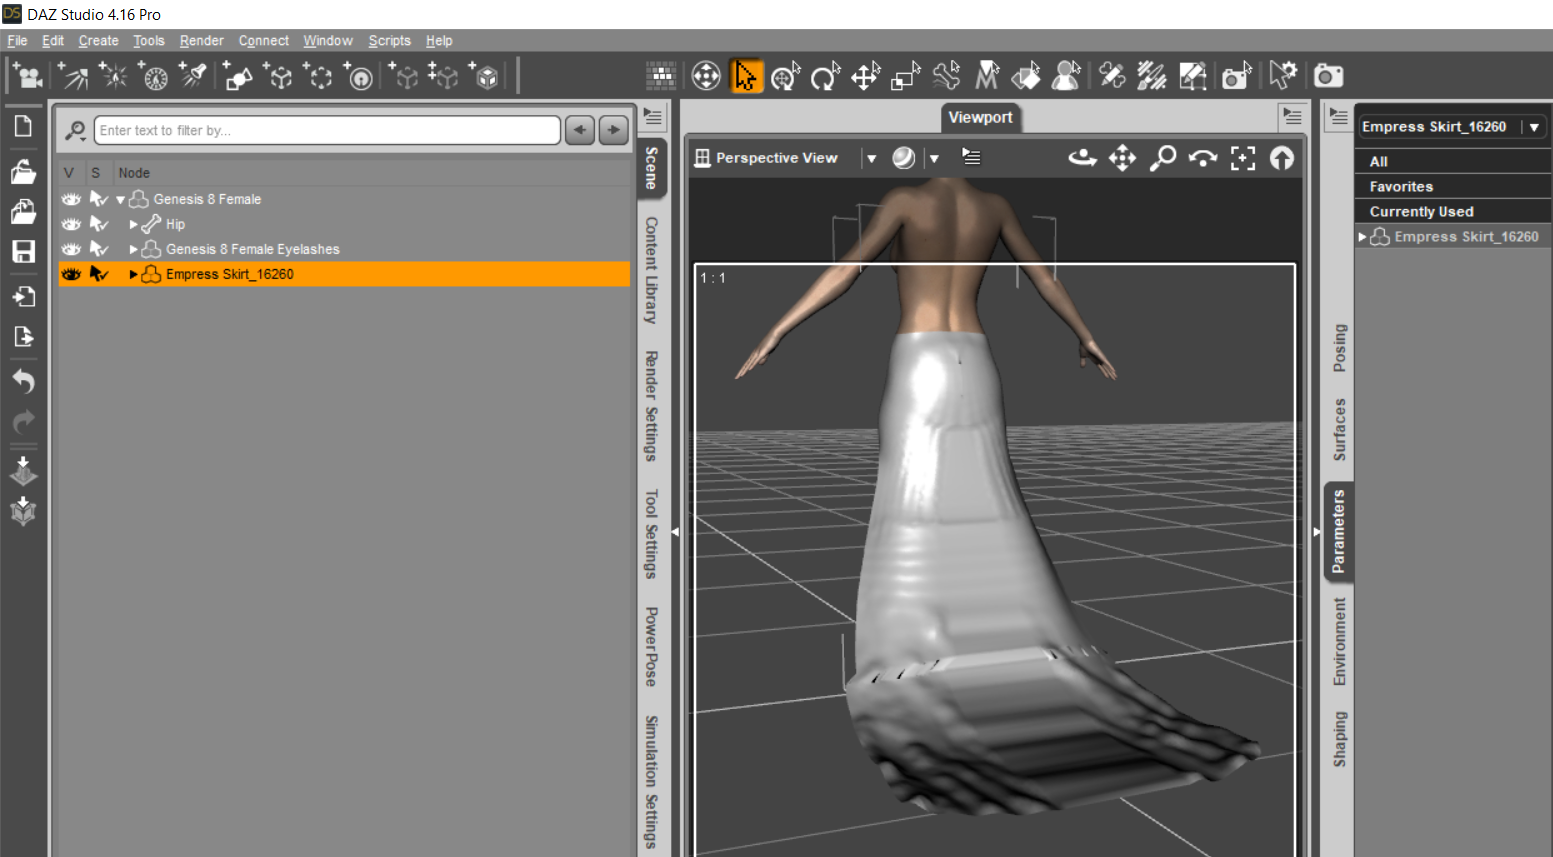Viewport: 1553px width, 857px height.
Task: Open the draw style dropdown arrow
Action: click(934, 158)
